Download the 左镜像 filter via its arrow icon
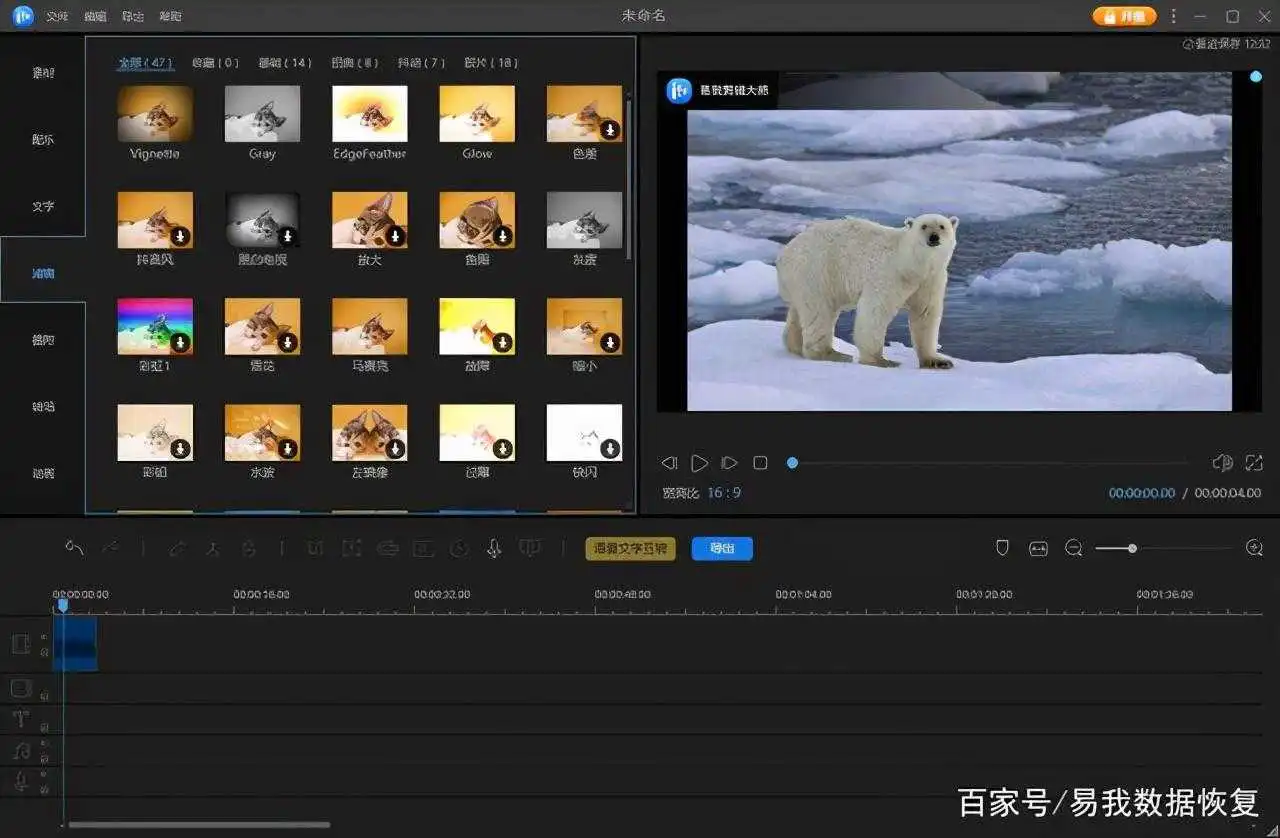1280x838 pixels. click(395, 449)
